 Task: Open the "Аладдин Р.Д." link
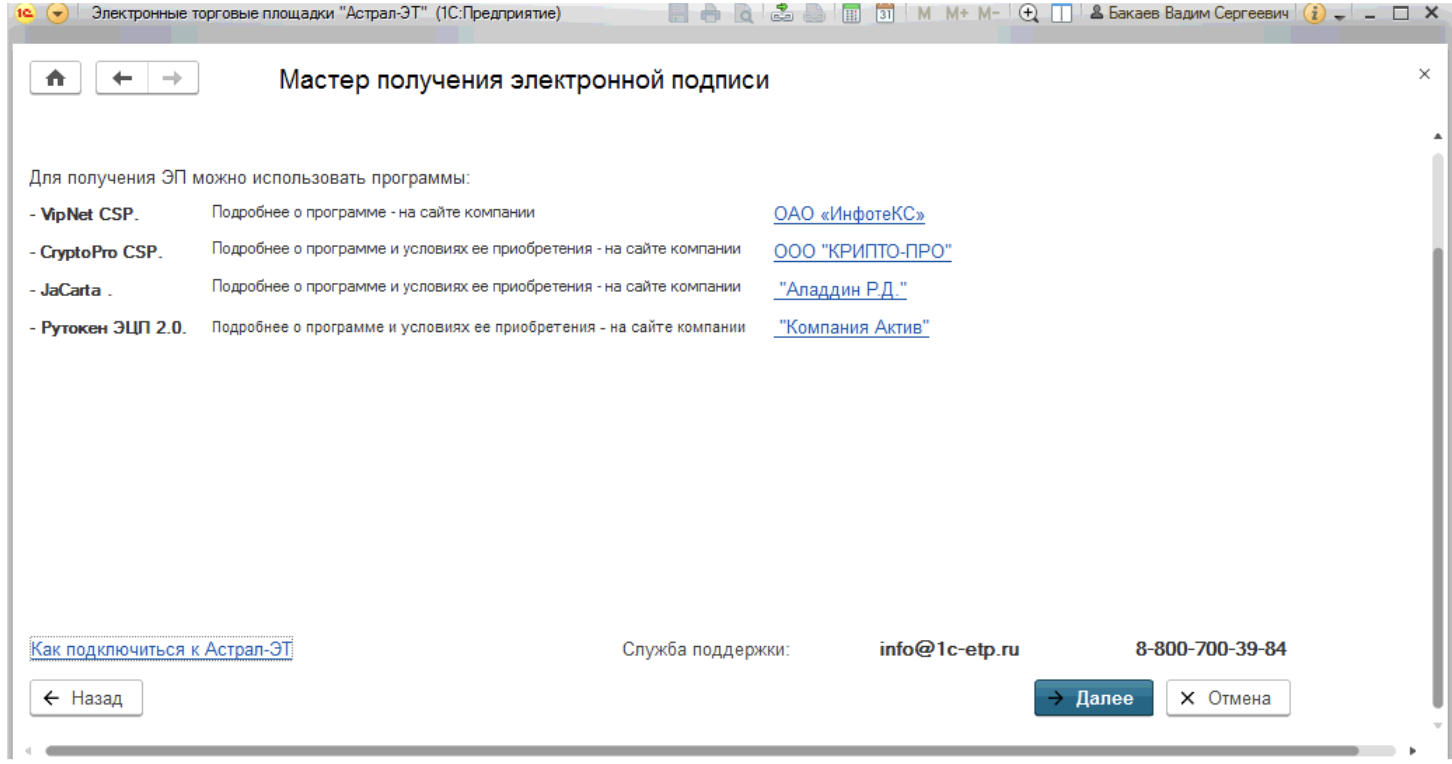tap(843, 290)
